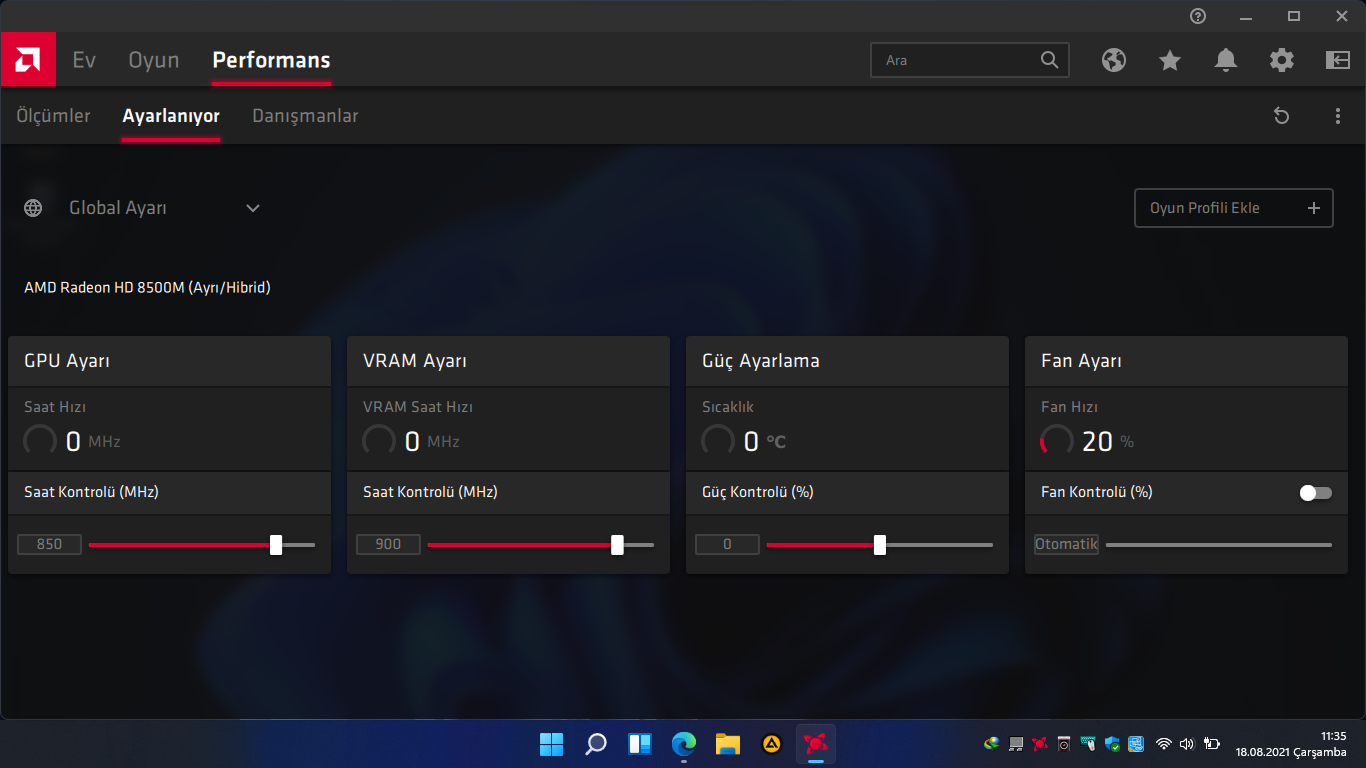This screenshot has height=768, width=1366.
Task: Click the AMD logo icon
Action: [x=28, y=60]
